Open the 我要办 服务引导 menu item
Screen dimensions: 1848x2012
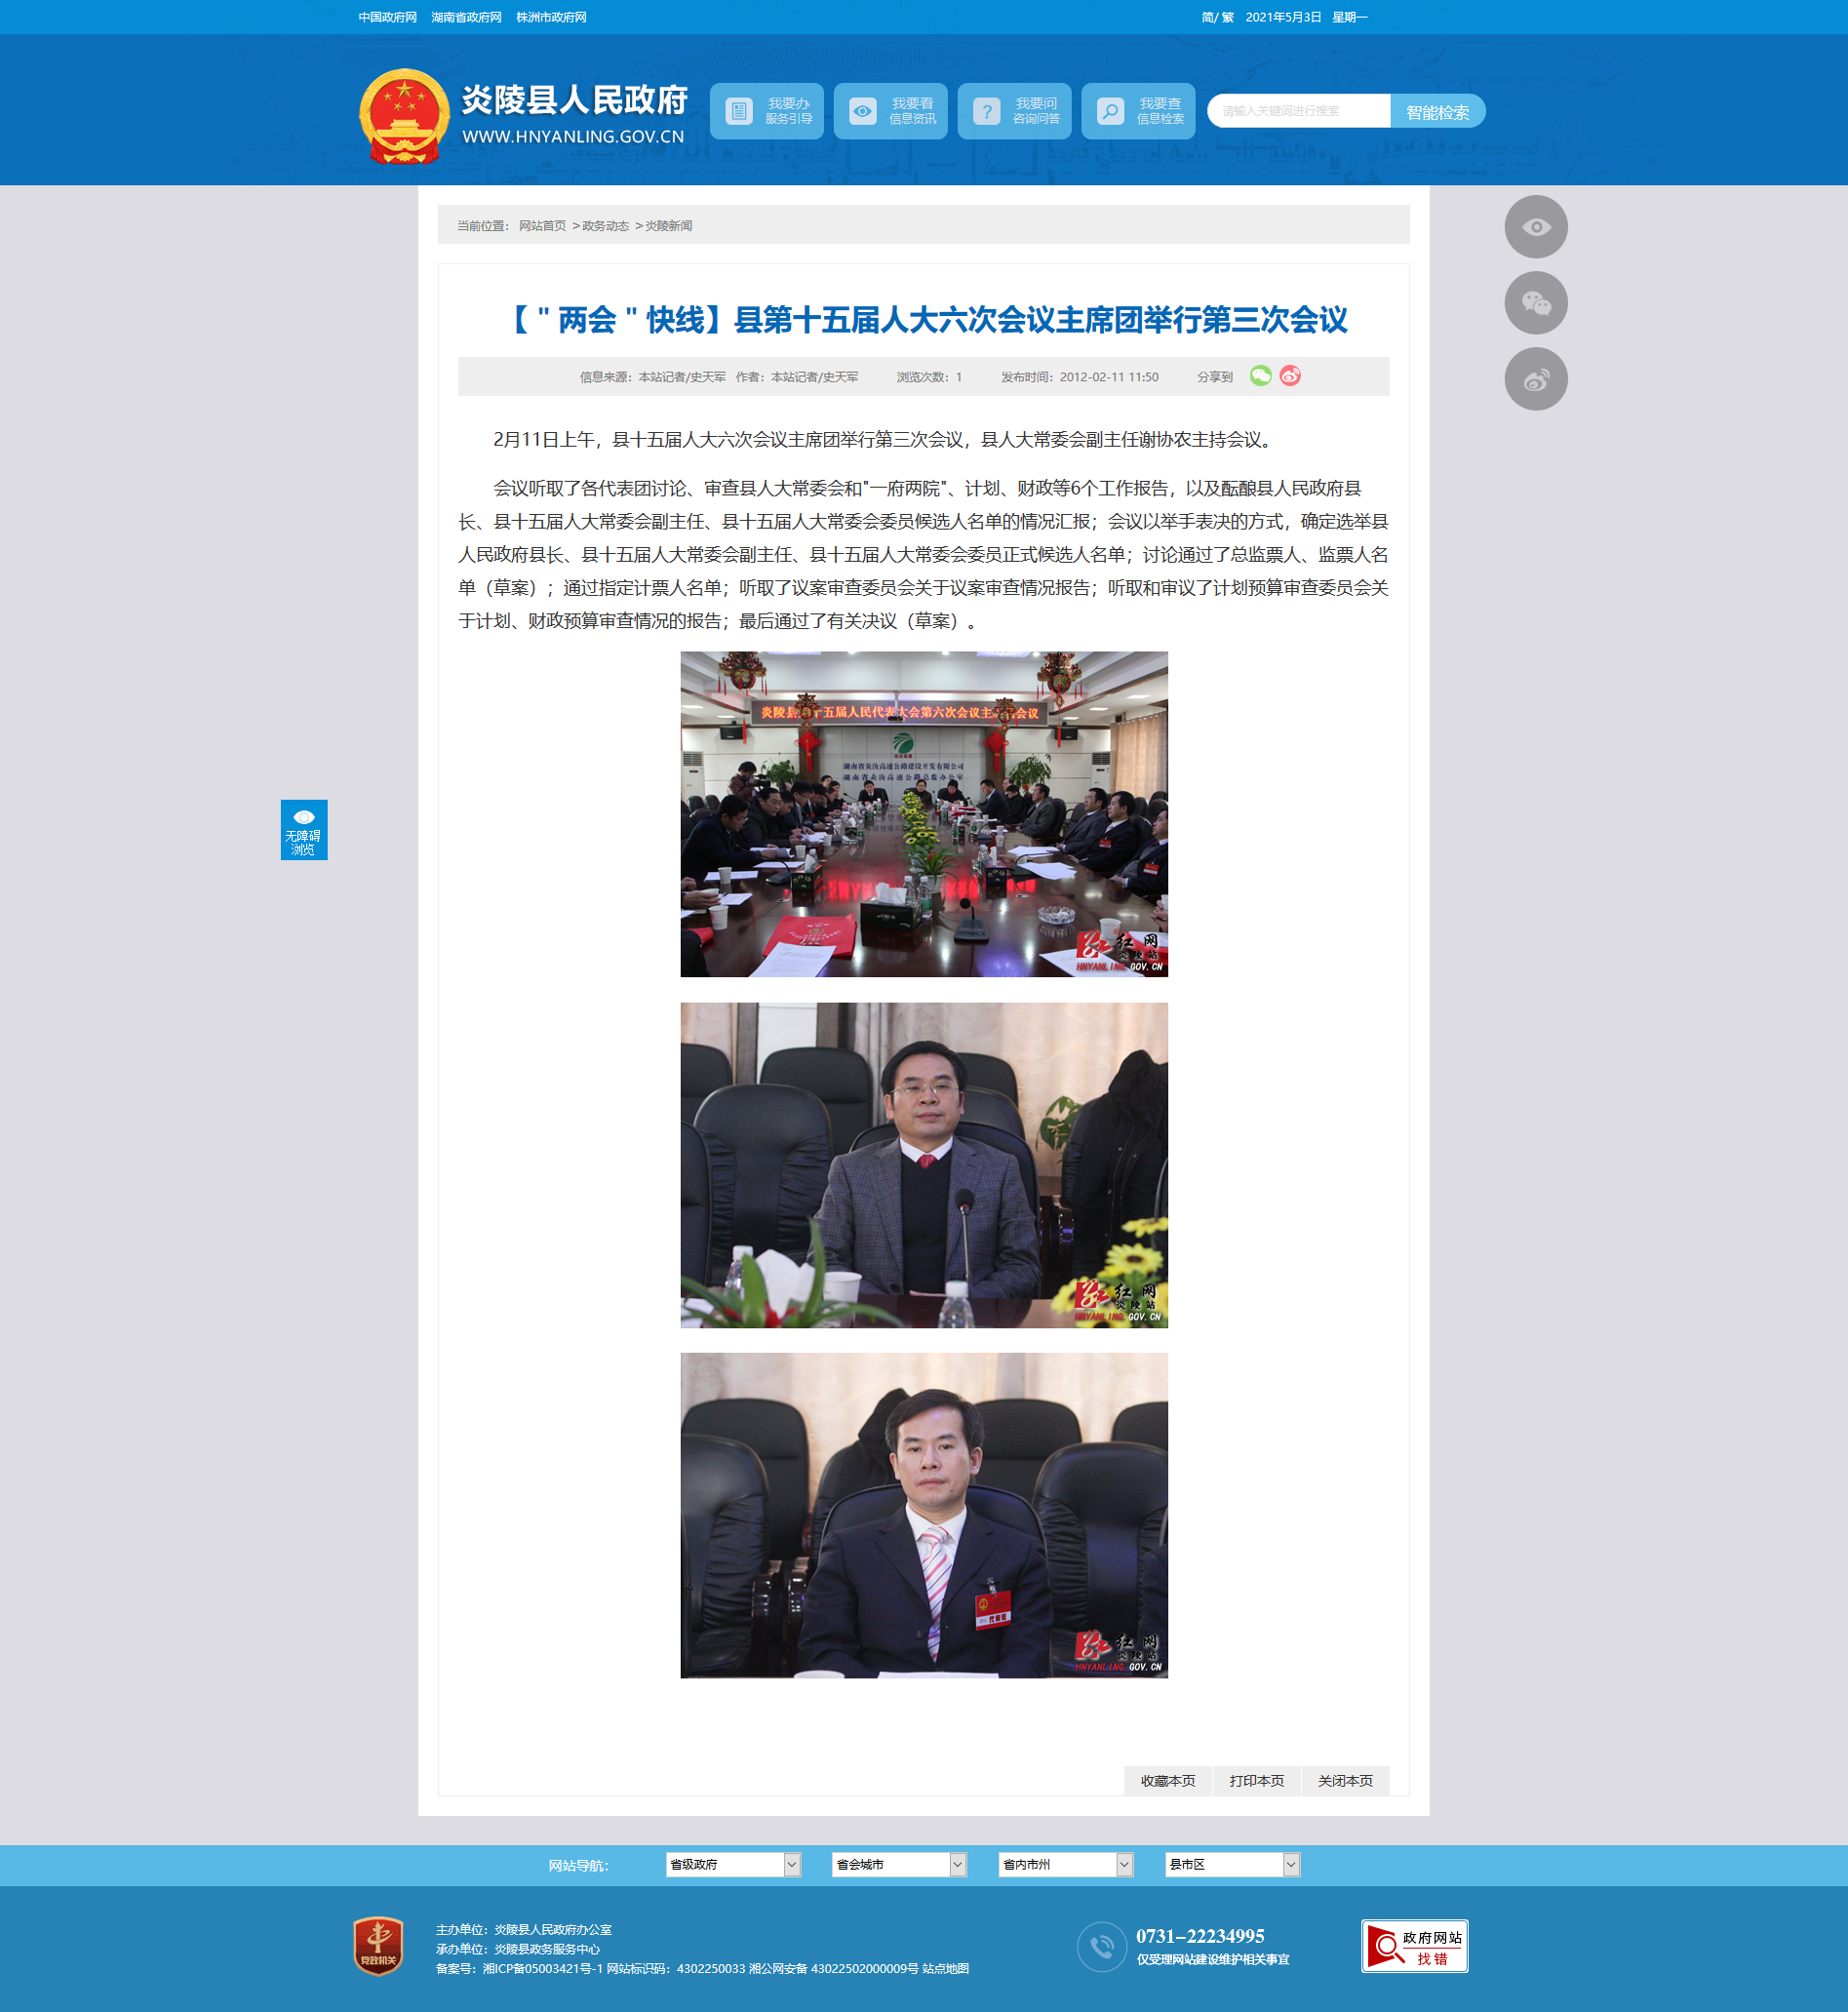(x=767, y=111)
